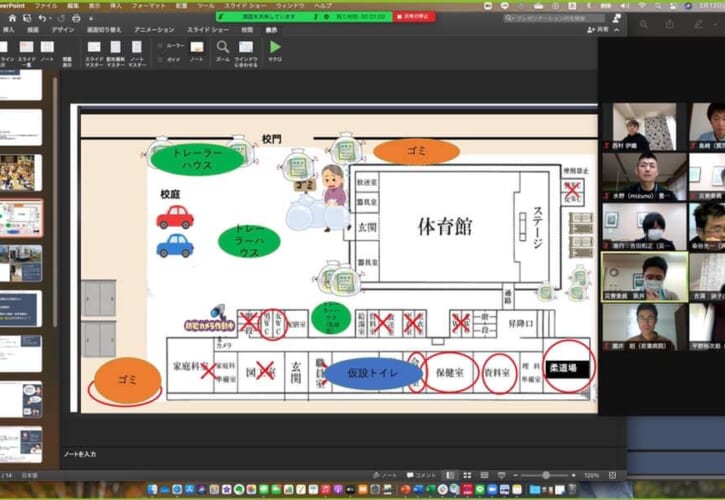Switch to the 画面切り替え ribbon tab
Image resolution: width=725 pixels, height=500 pixels.
click(x=104, y=30)
